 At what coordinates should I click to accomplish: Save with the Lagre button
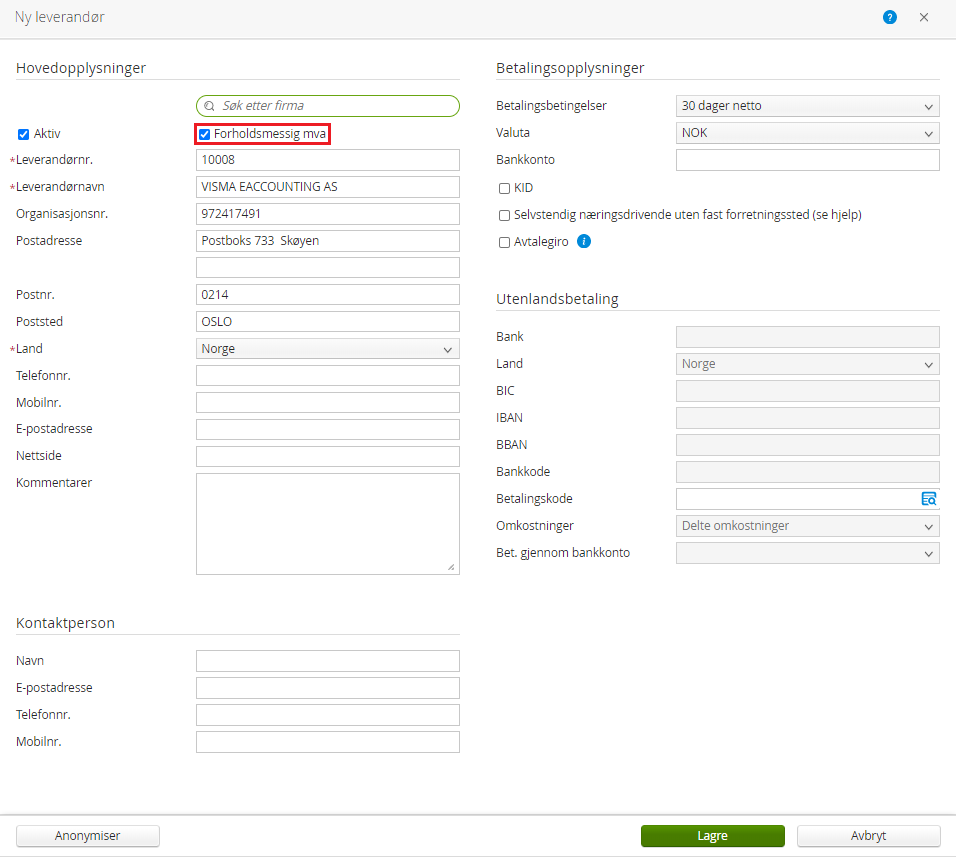[x=713, y=836]
